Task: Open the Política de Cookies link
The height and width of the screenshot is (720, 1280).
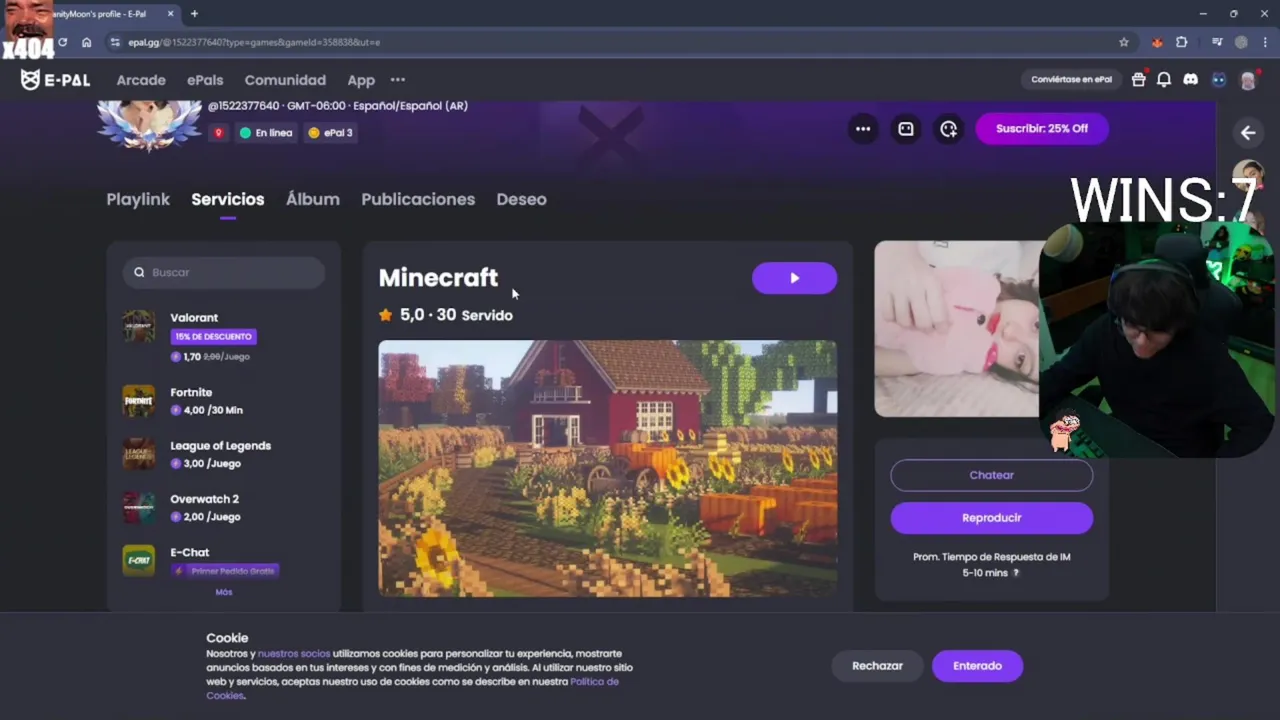Action: pyautogui.click(x=413, y=688)
